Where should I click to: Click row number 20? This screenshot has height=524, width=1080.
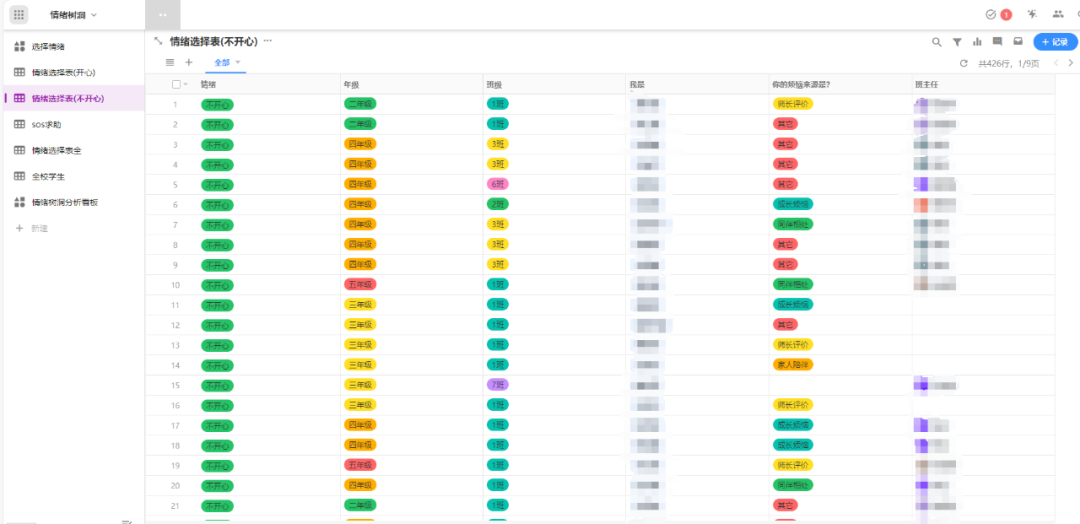176,485
